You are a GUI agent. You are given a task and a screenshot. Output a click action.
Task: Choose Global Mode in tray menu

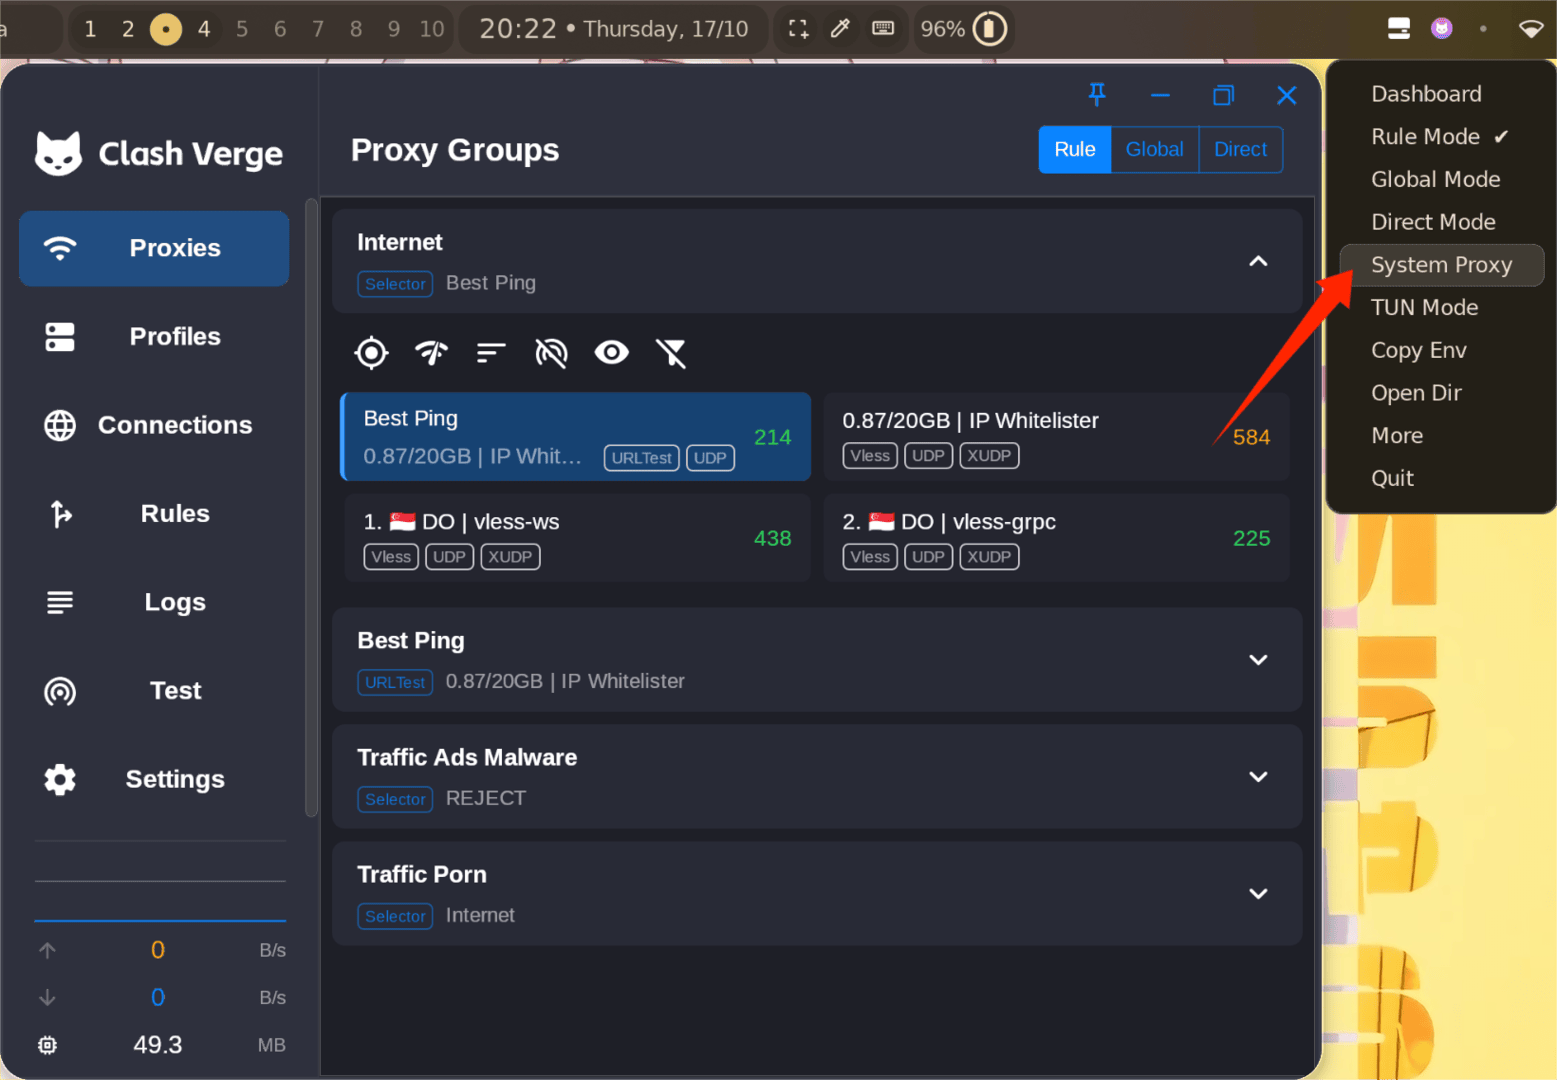point(1441,180)
